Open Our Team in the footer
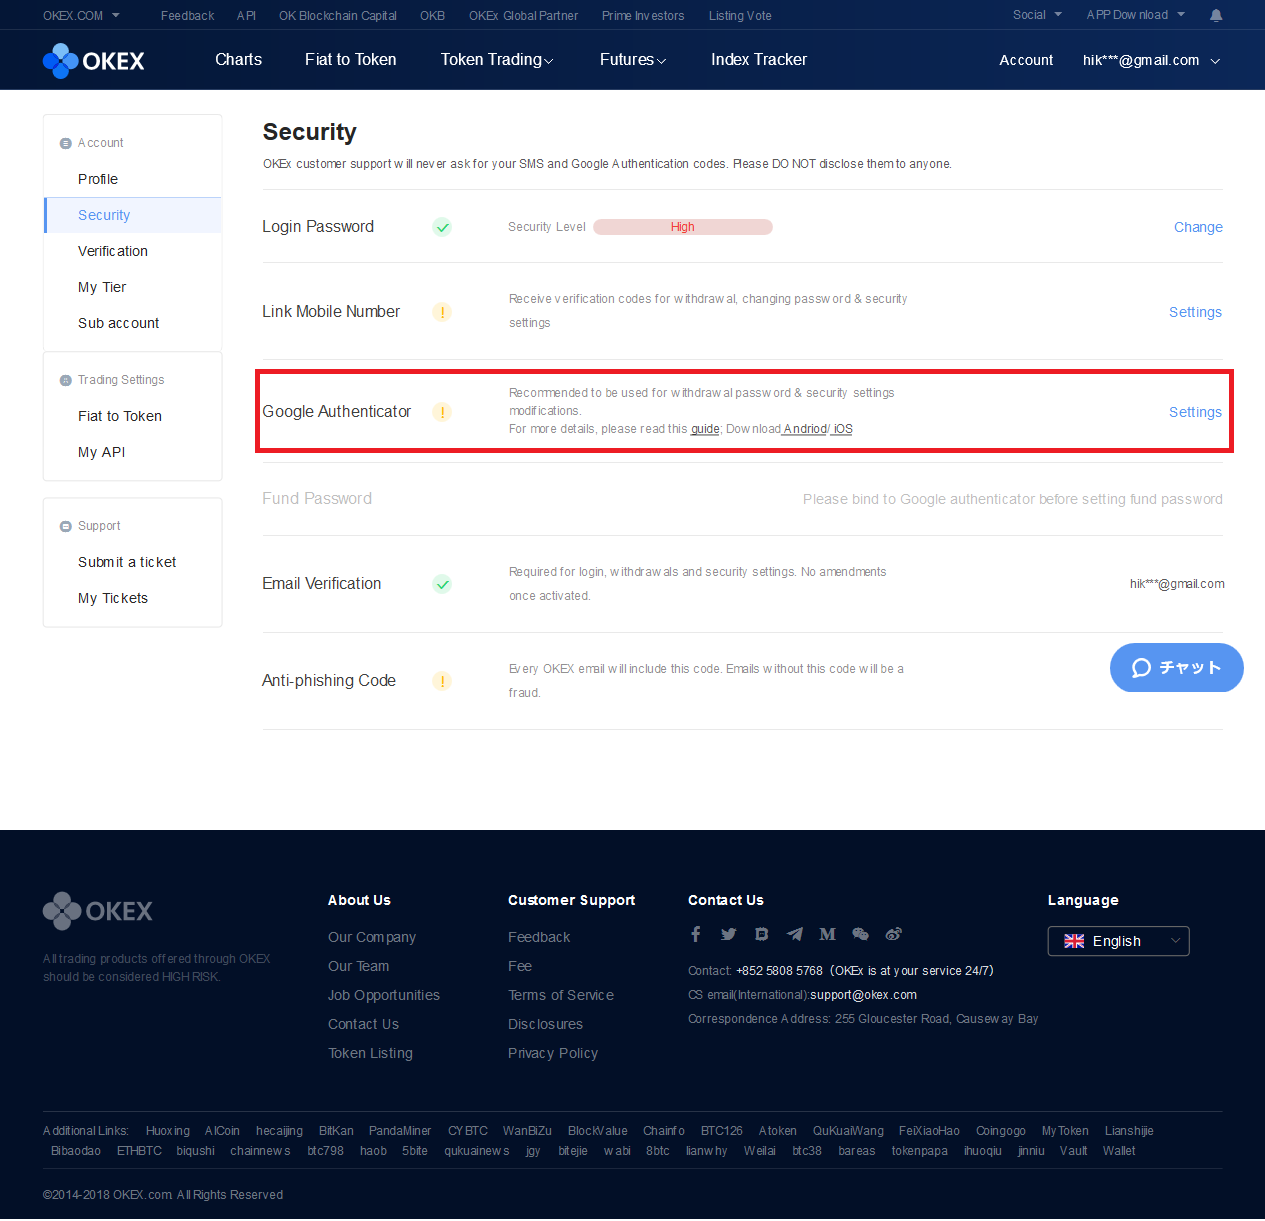 [359, 966]
